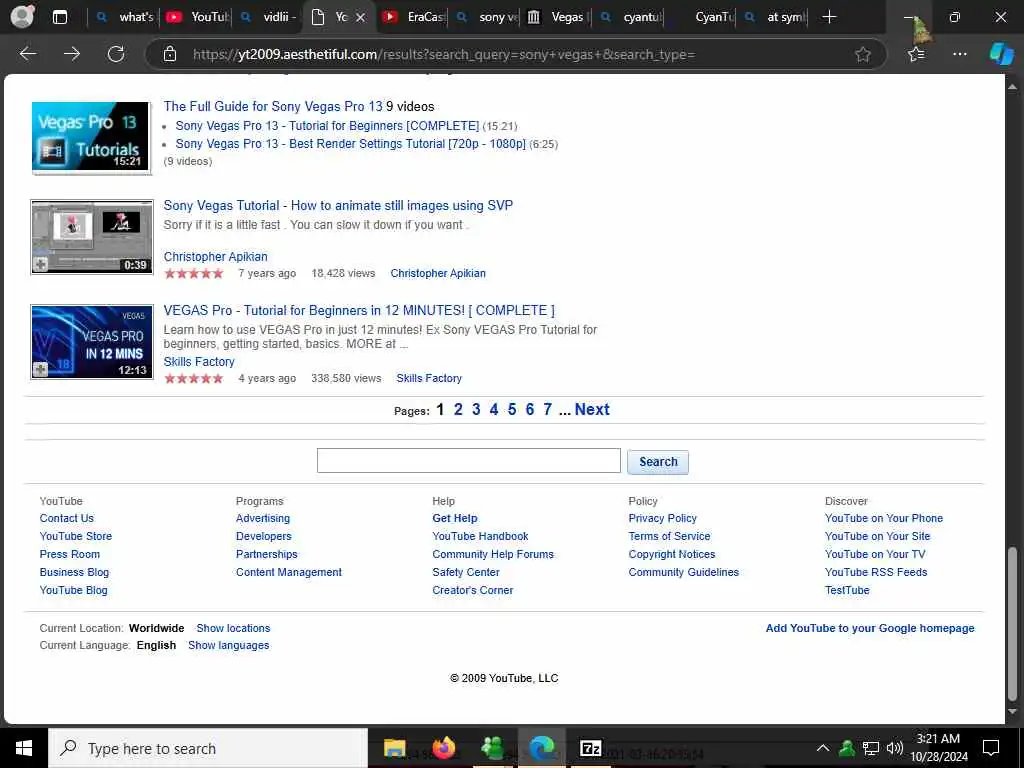The image size is (1024, 768).
Task: Open The Full Guide for Sony Vegas Pro 13 playlist
Action: point(273,106)
